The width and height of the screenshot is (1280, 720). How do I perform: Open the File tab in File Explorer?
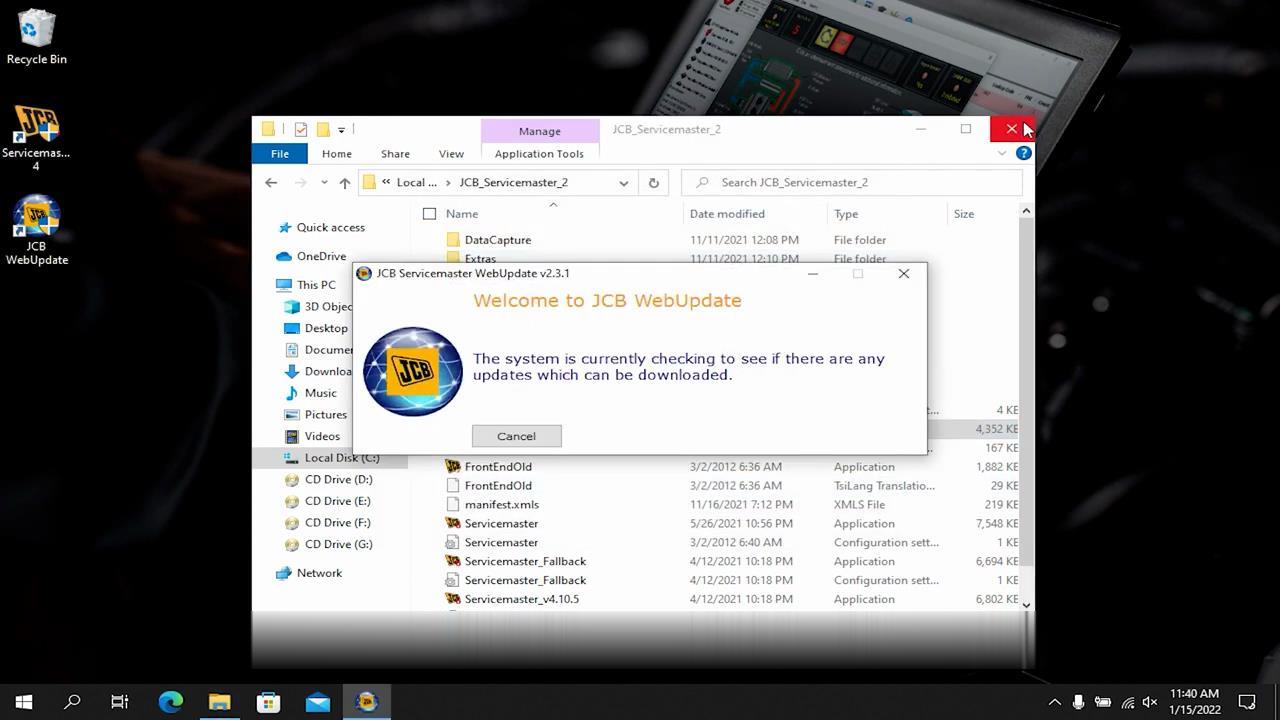pyautogui.click(x=280, y=154)
